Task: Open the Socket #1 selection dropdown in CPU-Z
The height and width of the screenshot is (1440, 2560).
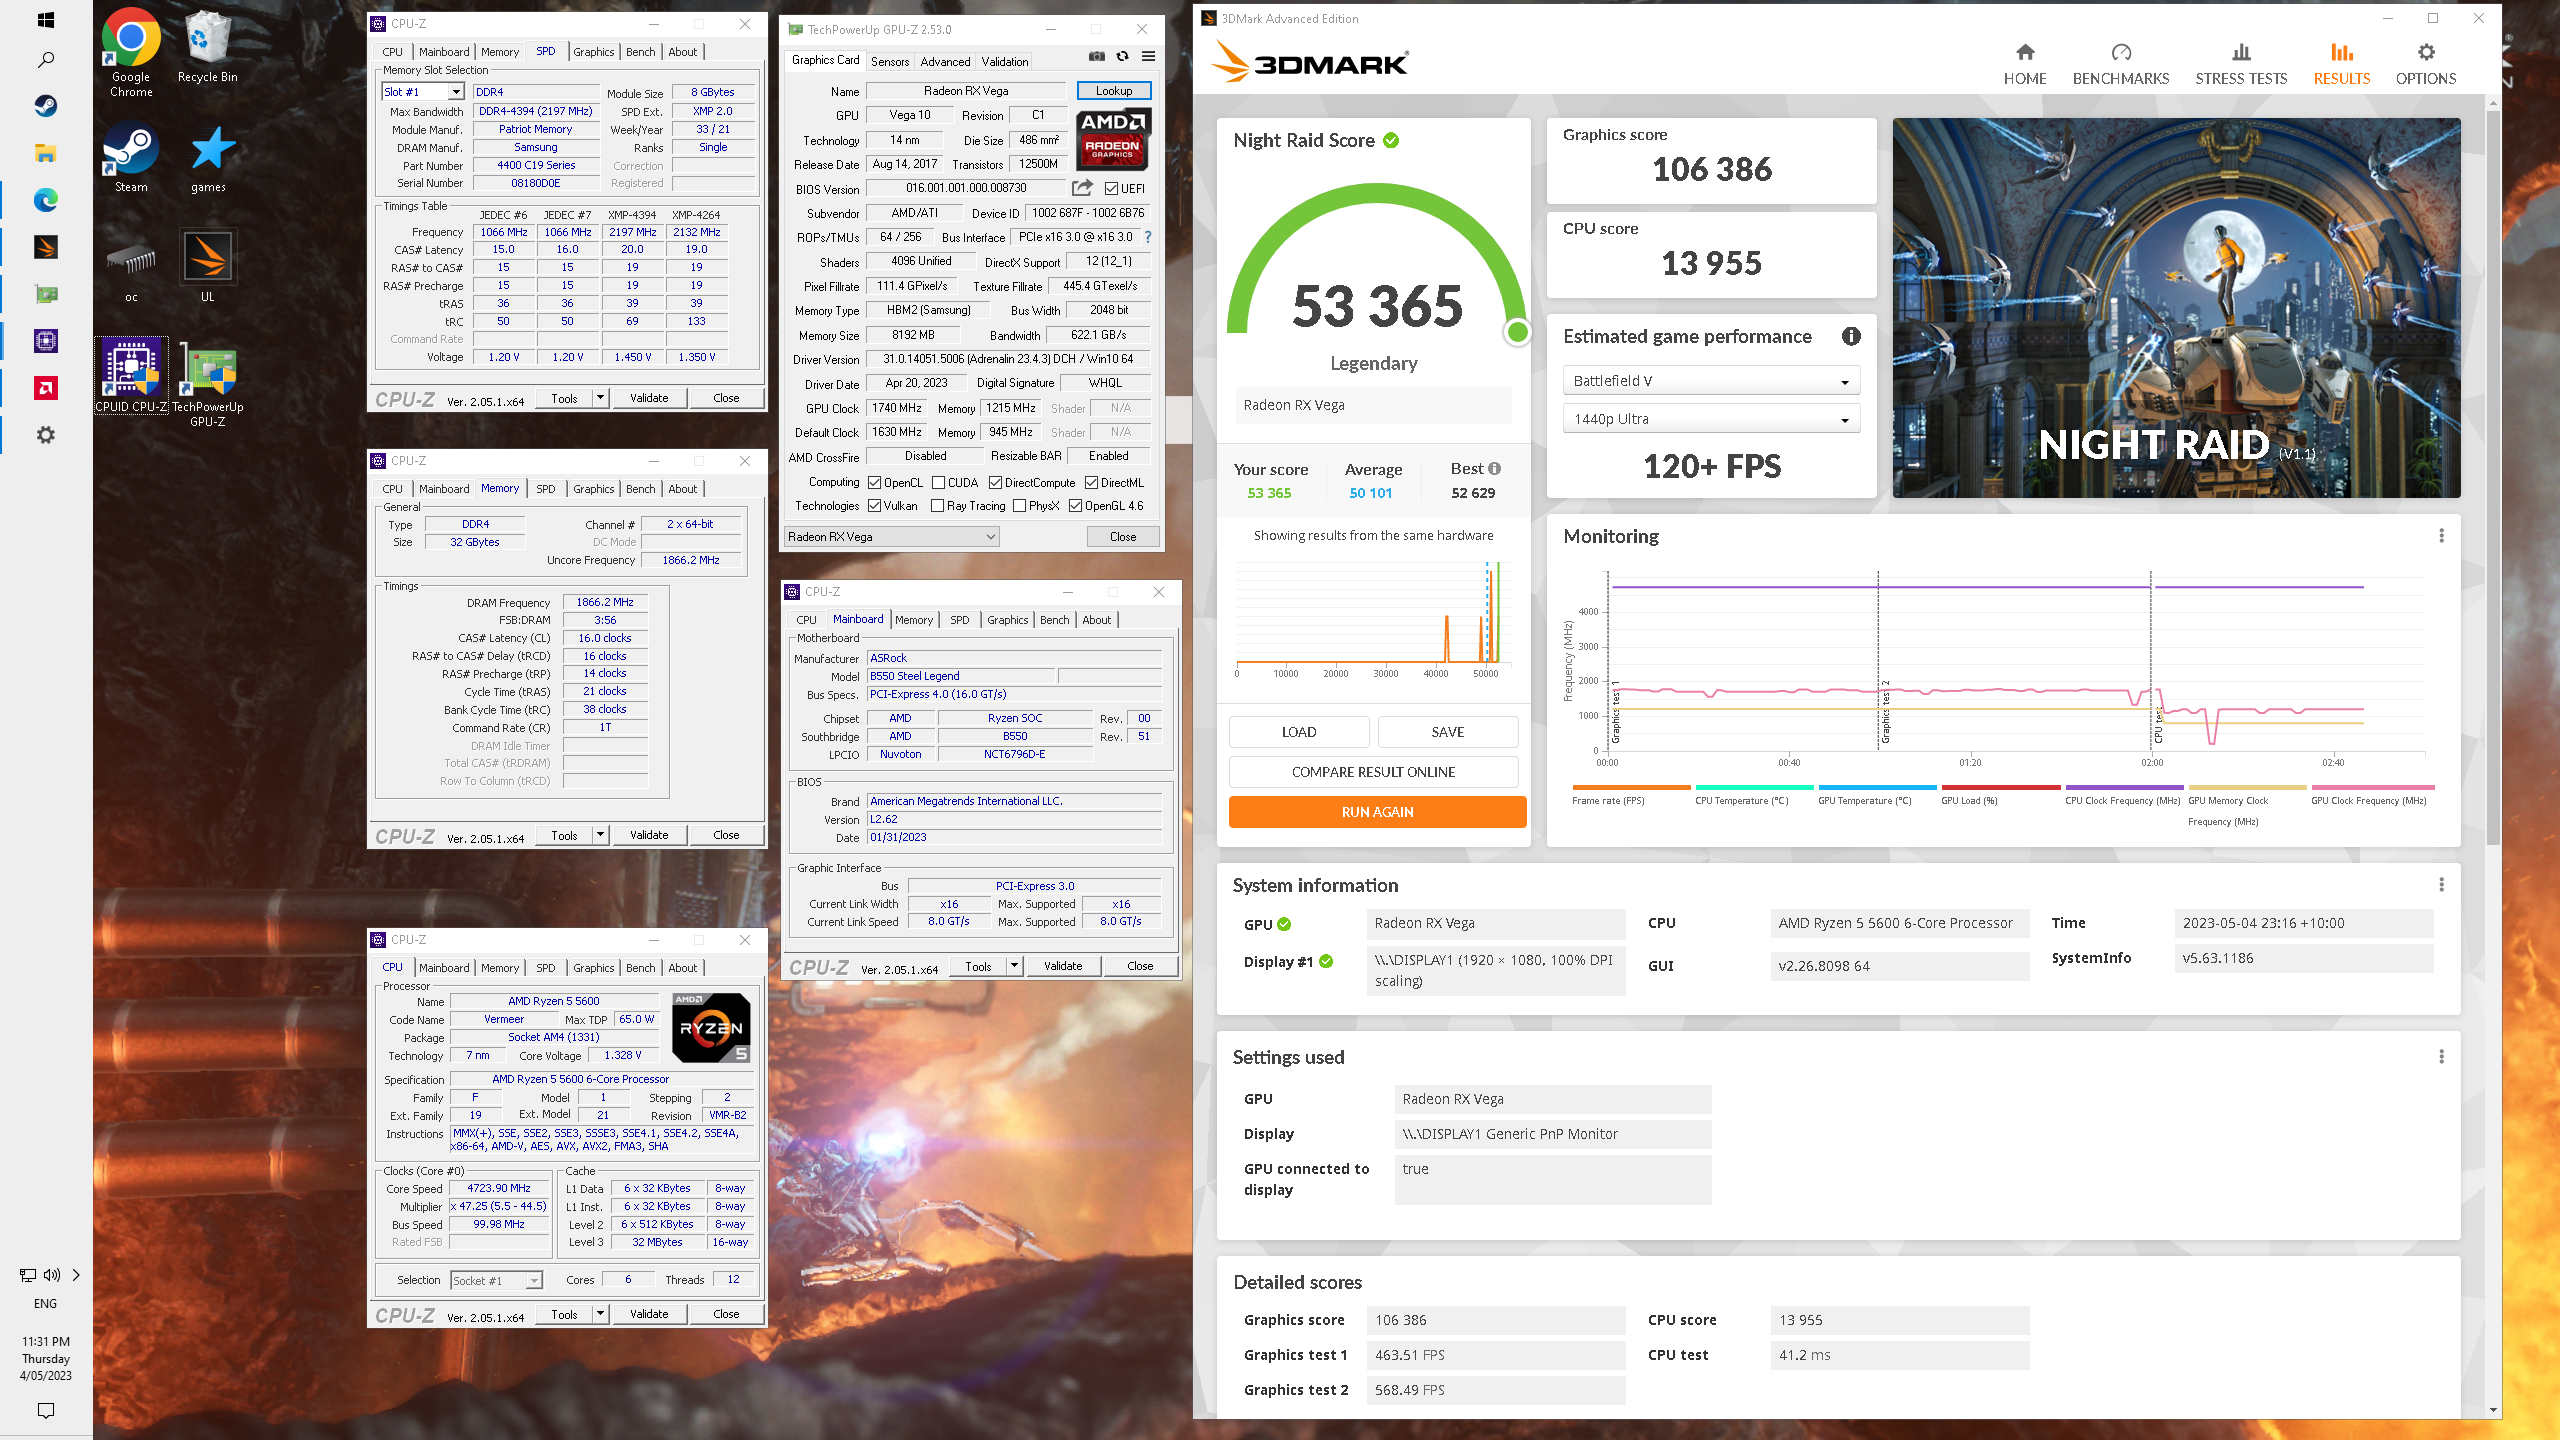Action: tap(496, 1280)
